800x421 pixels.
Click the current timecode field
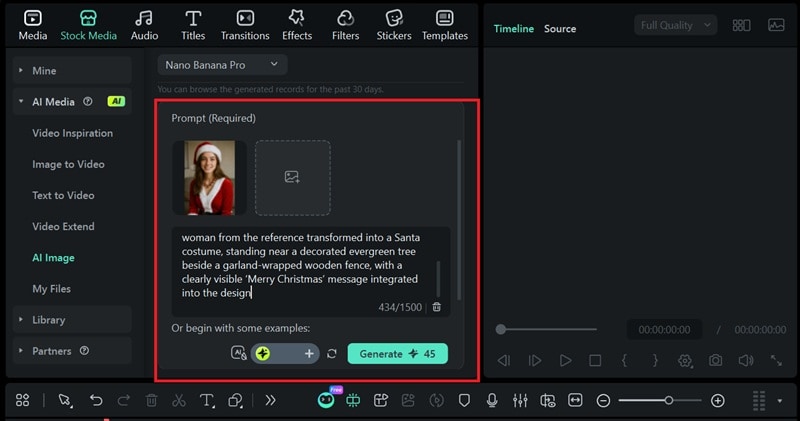tap(664, 330)
